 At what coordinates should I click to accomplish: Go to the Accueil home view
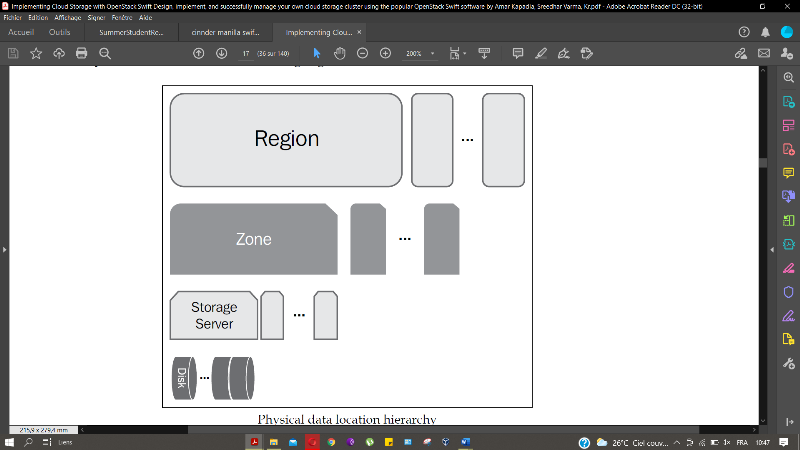20,32
